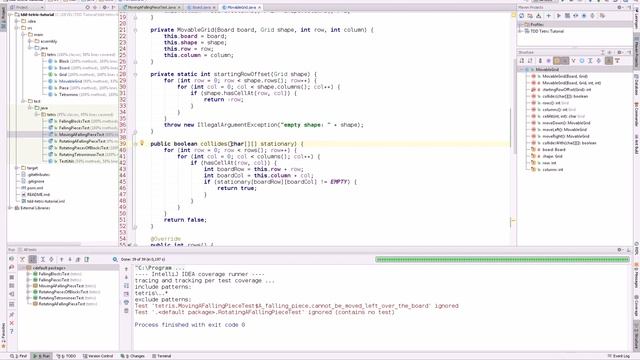The height and width of the screenshot is (360, 640).
Task: Expand the assembly folder
Action: pyautogui.click(x=30, y=41)
